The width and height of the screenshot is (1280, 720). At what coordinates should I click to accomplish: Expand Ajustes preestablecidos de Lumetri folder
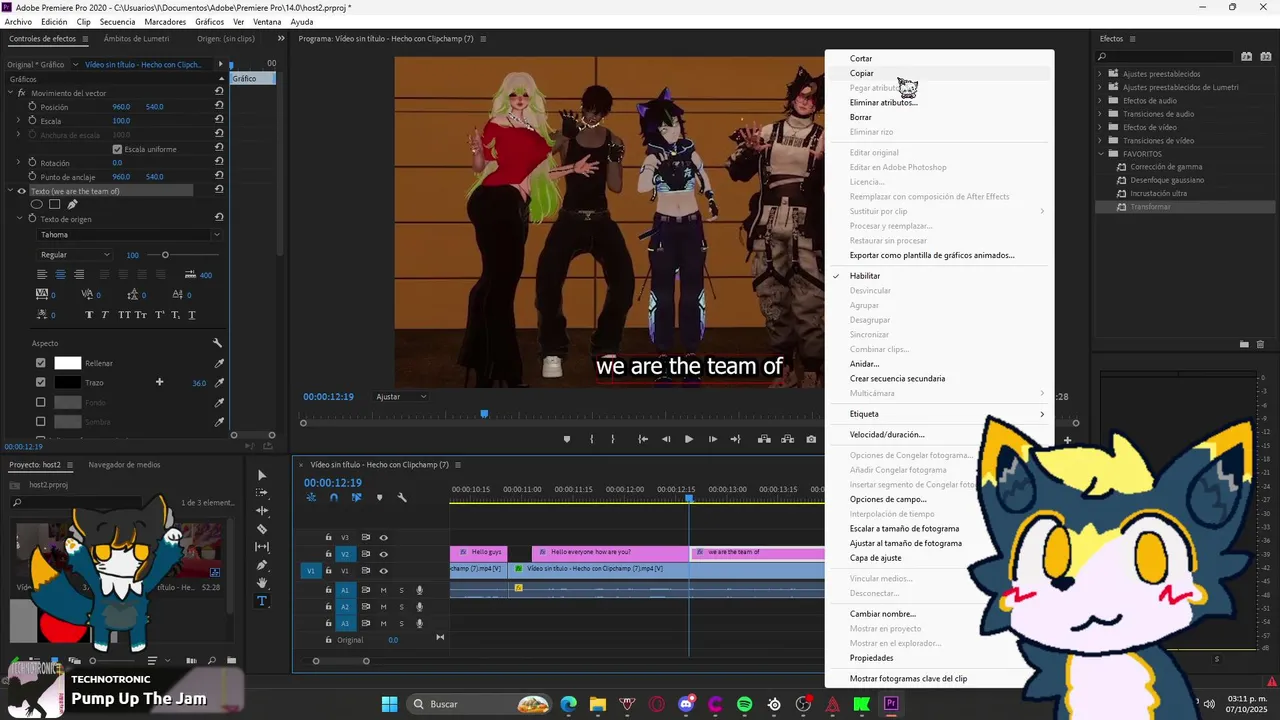[1100, 87]
